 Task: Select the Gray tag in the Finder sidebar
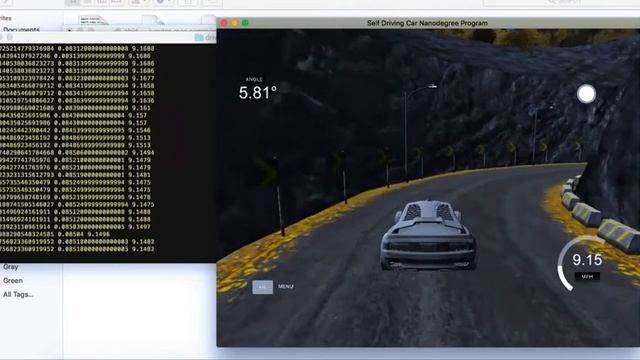(x=11, y=267)
